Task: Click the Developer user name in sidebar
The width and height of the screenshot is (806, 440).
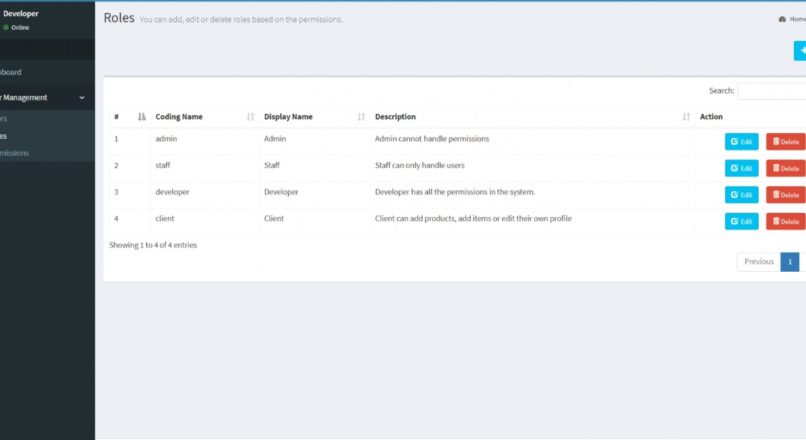Action: [21, 13]
